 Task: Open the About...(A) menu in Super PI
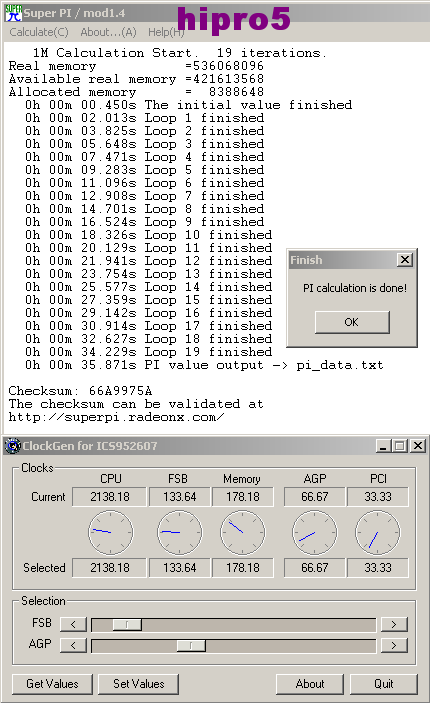click(108, 32)
